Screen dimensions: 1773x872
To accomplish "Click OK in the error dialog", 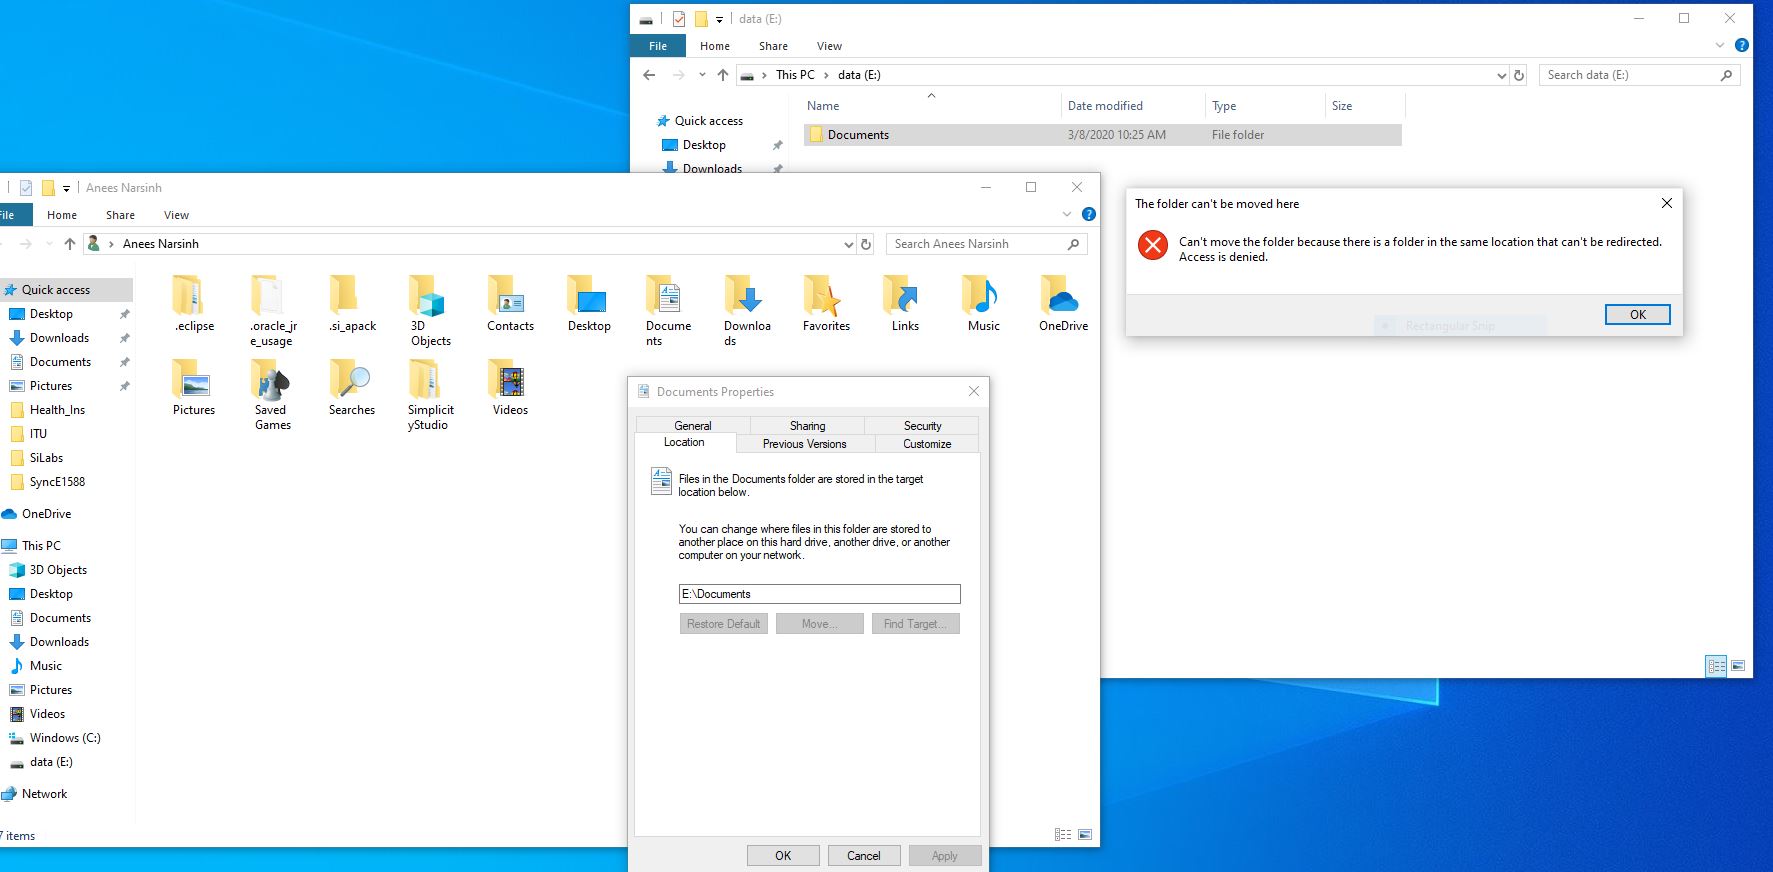I will pos(1638,314).
